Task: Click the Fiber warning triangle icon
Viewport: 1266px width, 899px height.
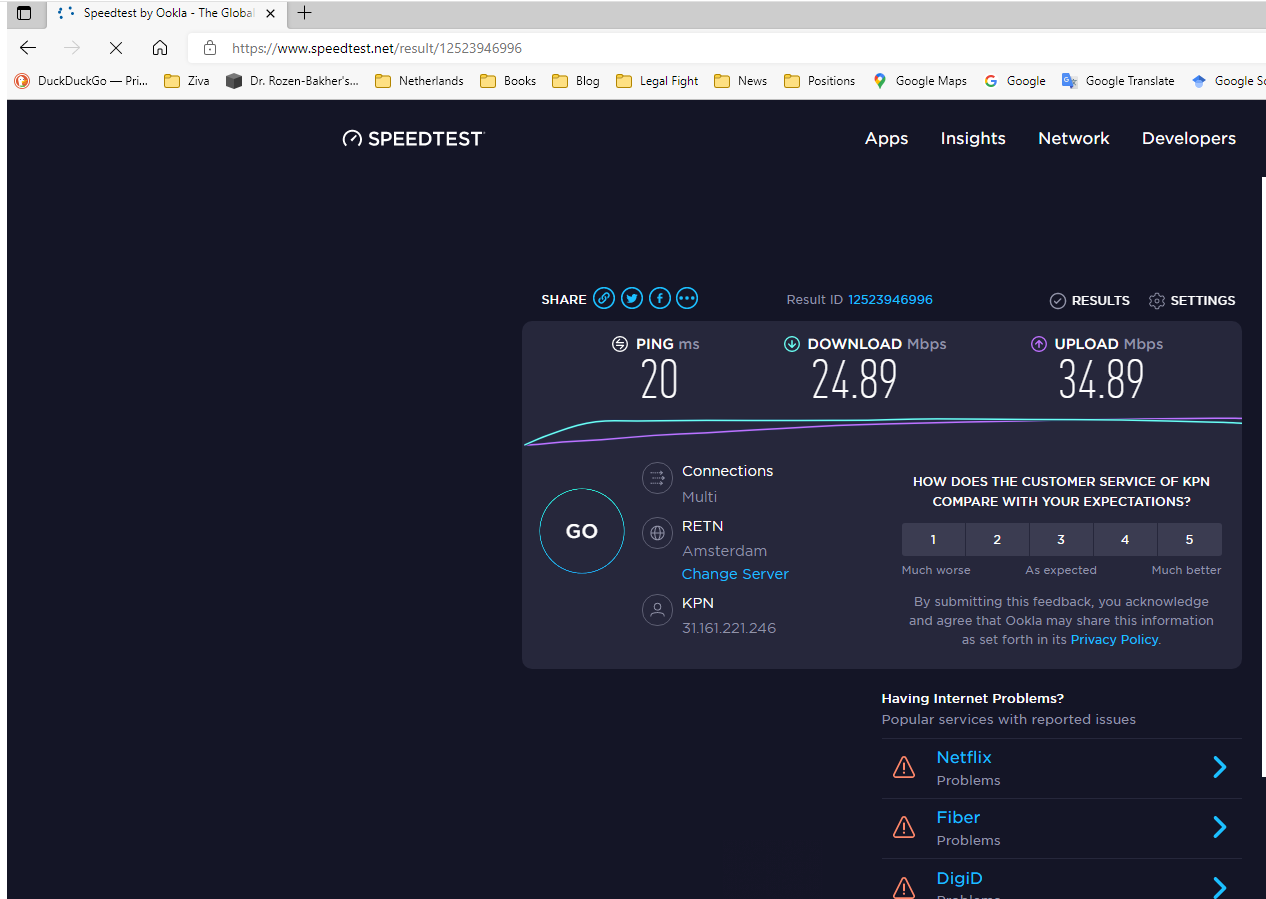Action: tap(904, 827)
